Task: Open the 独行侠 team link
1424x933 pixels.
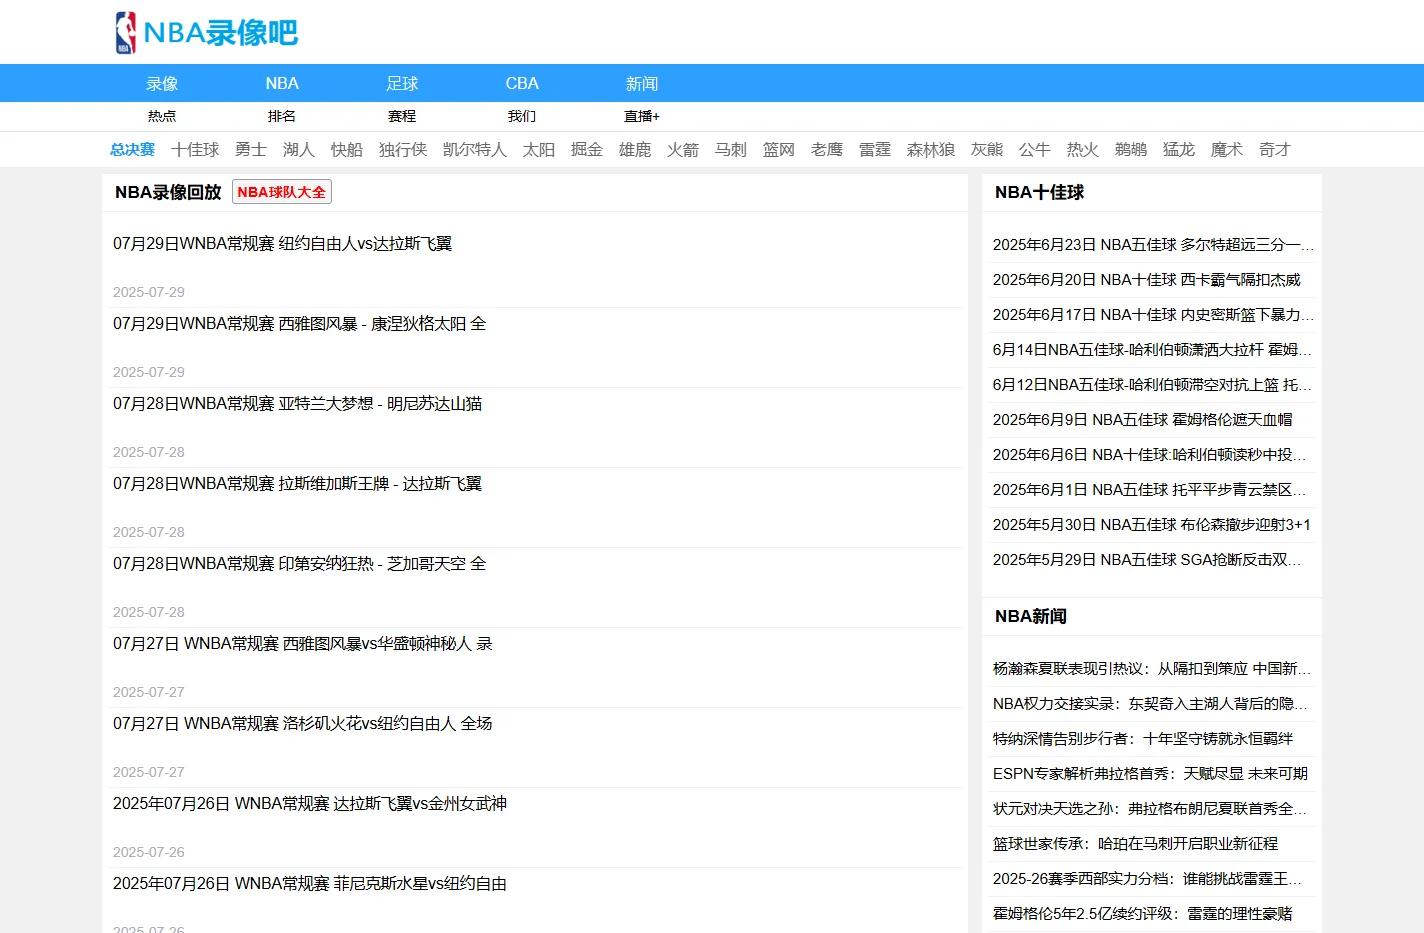Action: tap(403, 150)
